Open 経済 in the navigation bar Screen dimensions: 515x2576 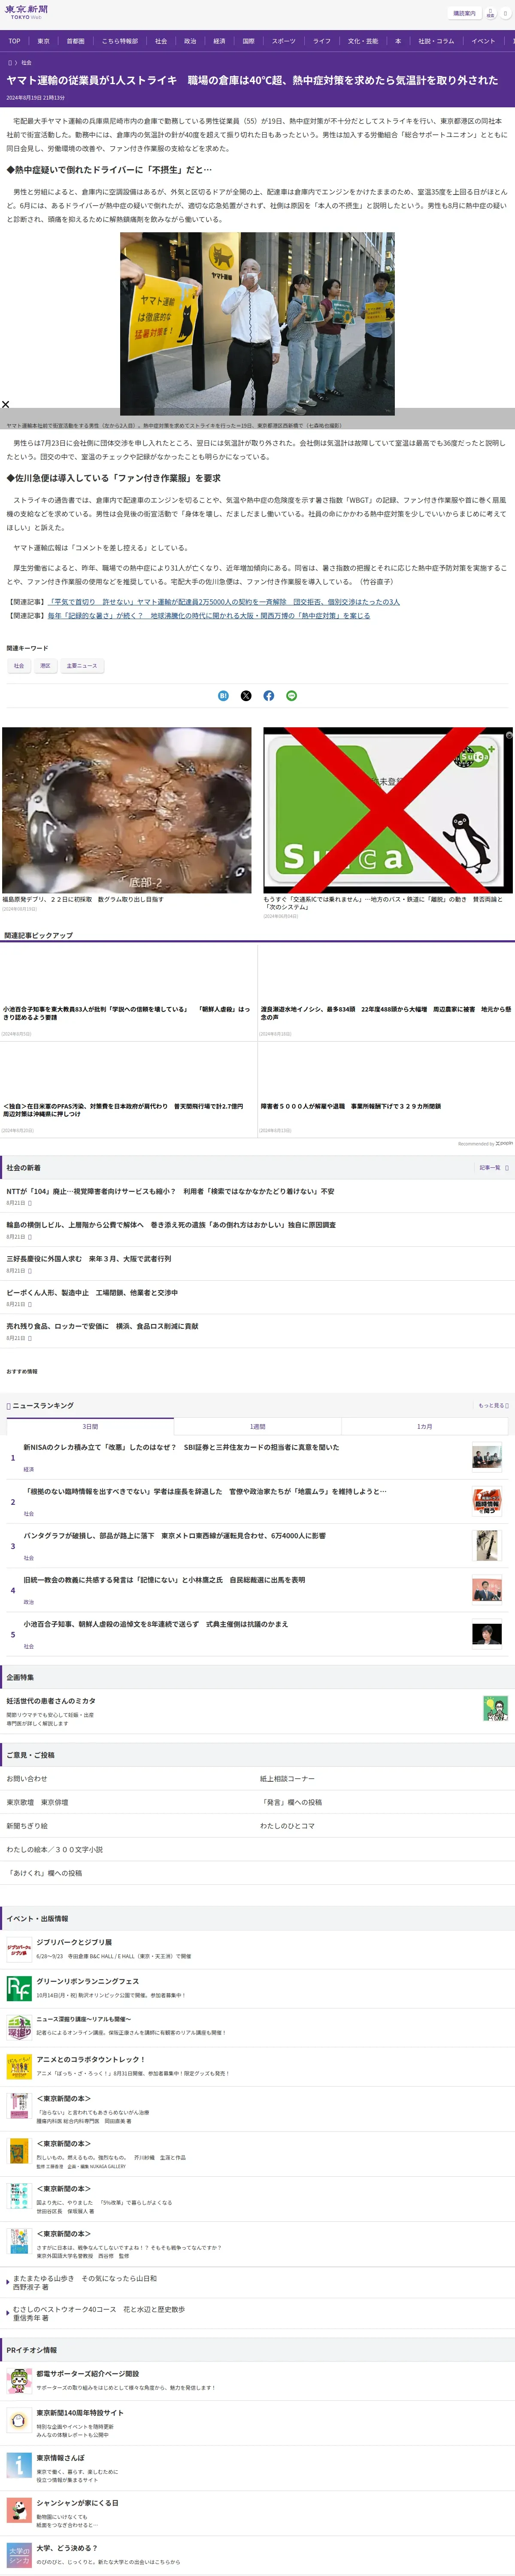pyautogui.click(x=219, y=41)
